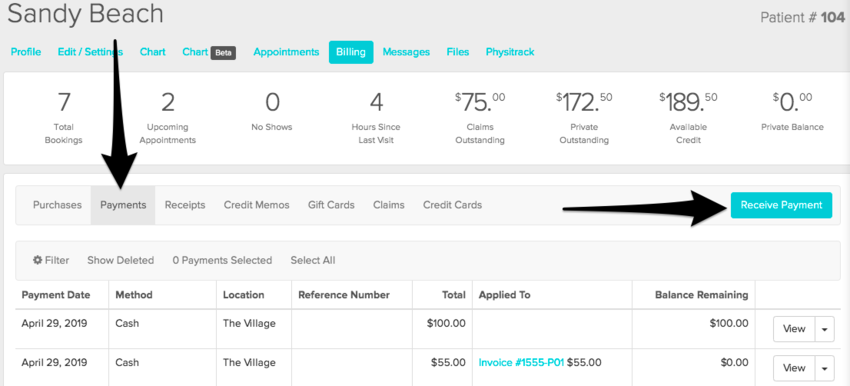
Task: Click the Claims Outstanding $75.00 stat
Action: [x=480, y=117]
